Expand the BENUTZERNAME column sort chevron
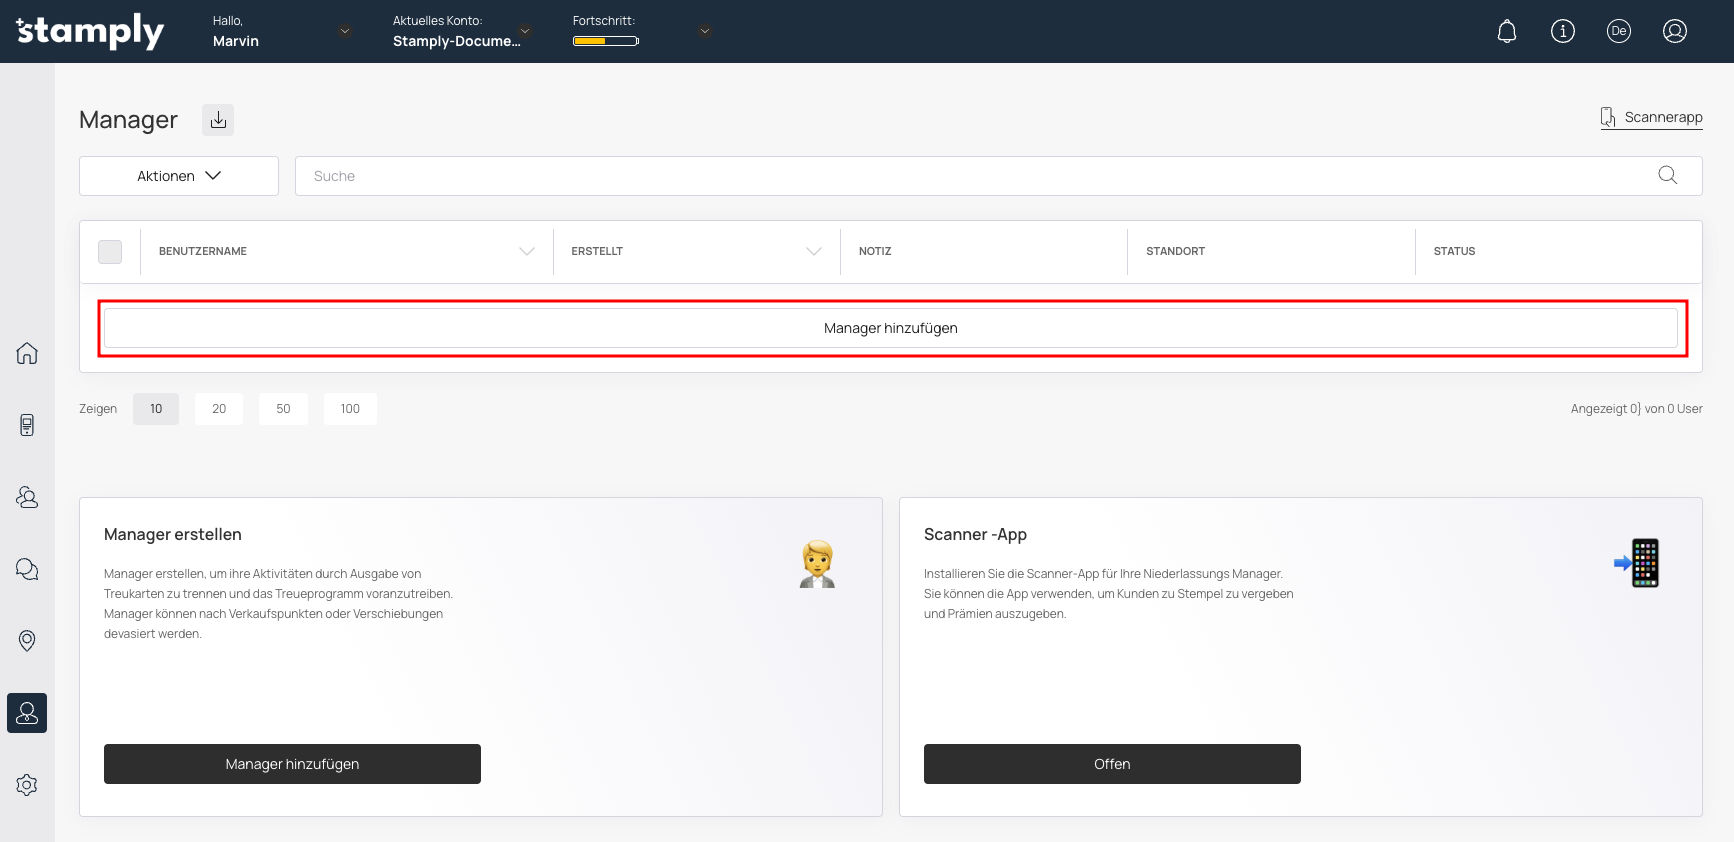1734x842 pixels. point(527,252)
